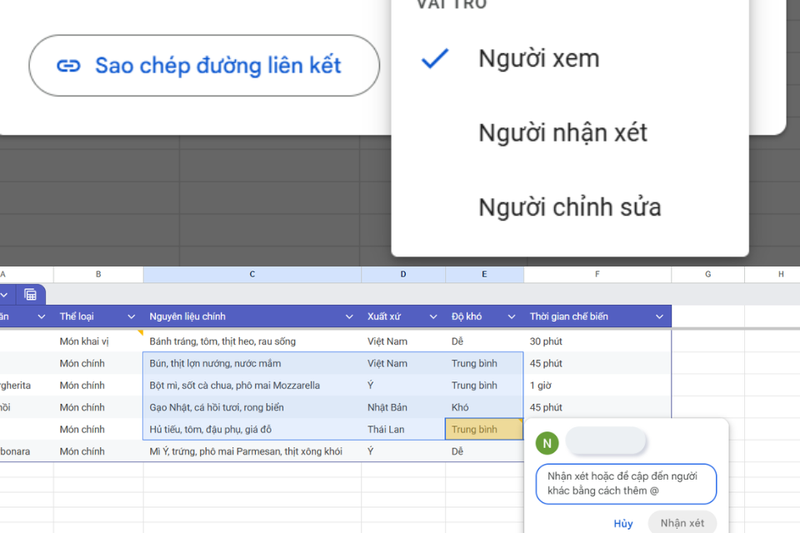Open the Thể loại column filter dropdown
The height and width of the screenshot is (533, 800).
click(x=131, y=317)
